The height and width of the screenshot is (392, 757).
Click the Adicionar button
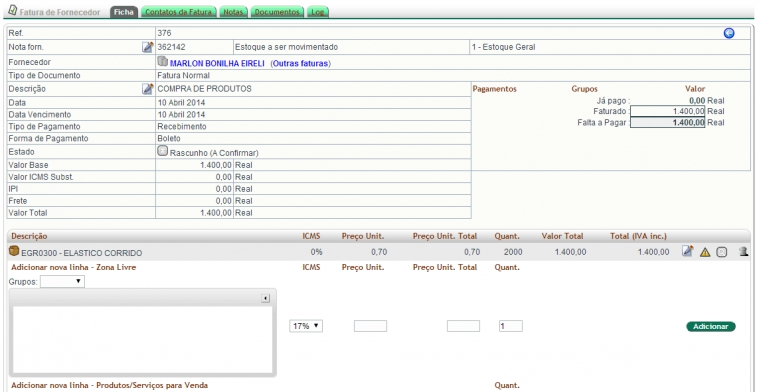(711, 326)
